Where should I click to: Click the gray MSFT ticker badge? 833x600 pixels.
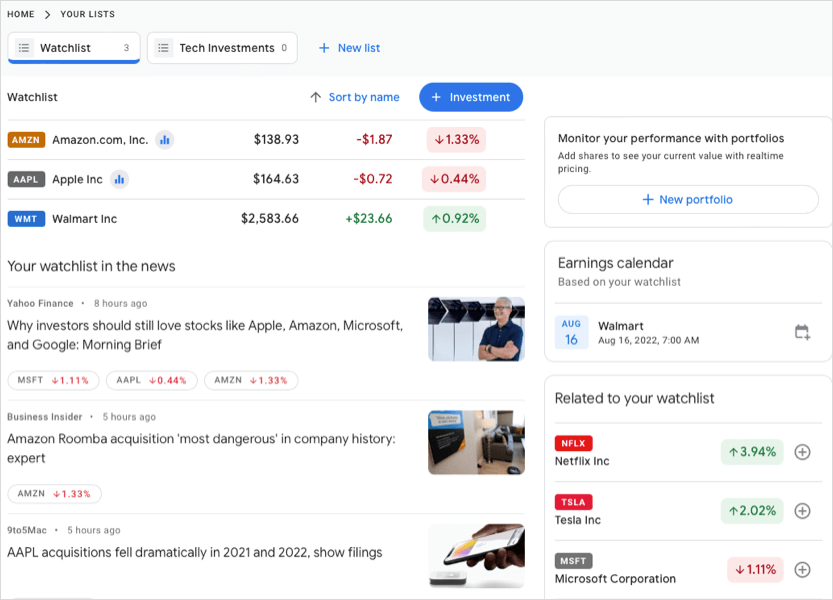[573, 561]
